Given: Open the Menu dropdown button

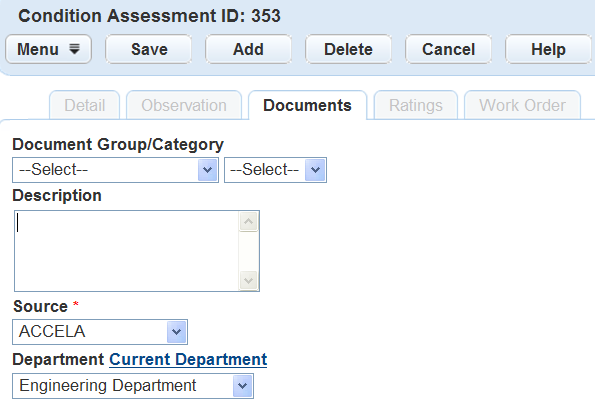Looking at the screenshot, I should 49,49.
